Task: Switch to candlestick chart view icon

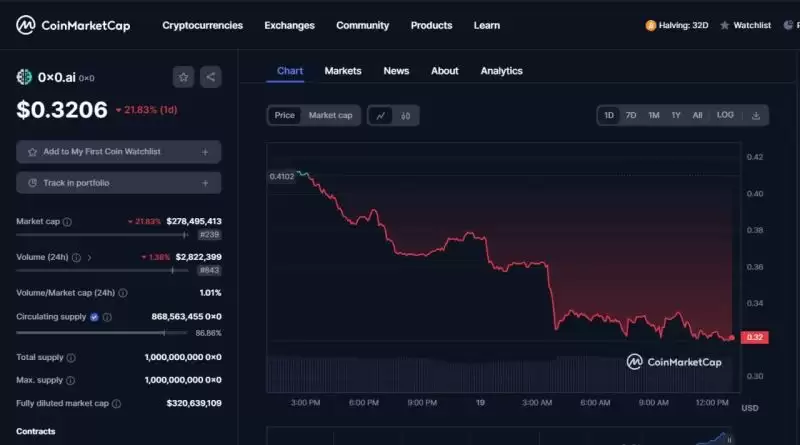Action: pos(406,116)
